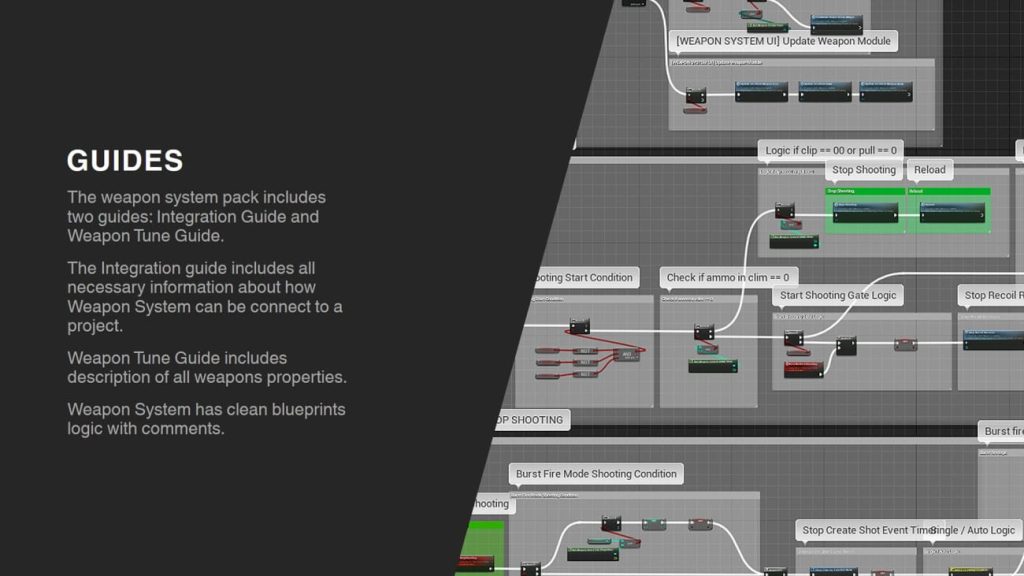This screenshot has height=576, width=1024.
Task: Click the red node in Start Shooting Gate Logic
Action: click(803, 369)
